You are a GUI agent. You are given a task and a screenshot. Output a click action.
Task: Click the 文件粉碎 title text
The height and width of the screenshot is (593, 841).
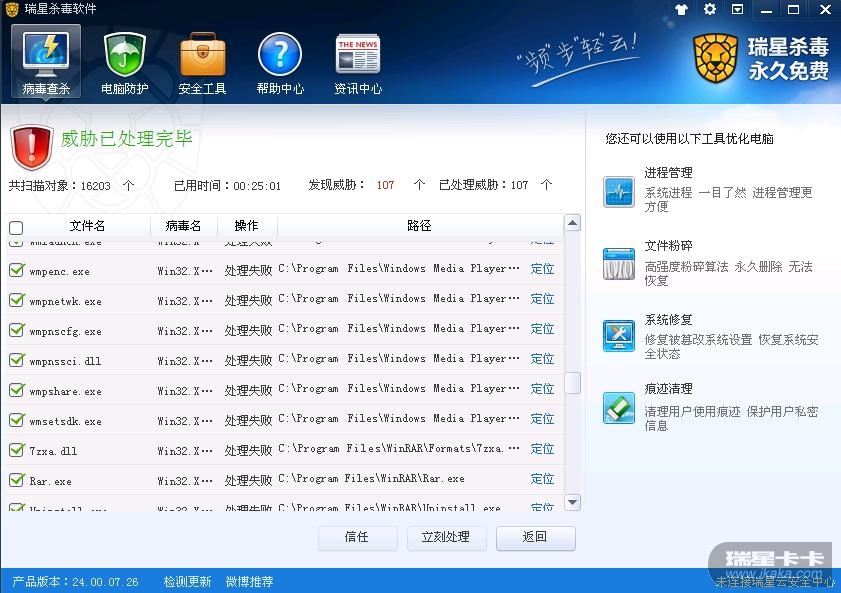point(668,246)
